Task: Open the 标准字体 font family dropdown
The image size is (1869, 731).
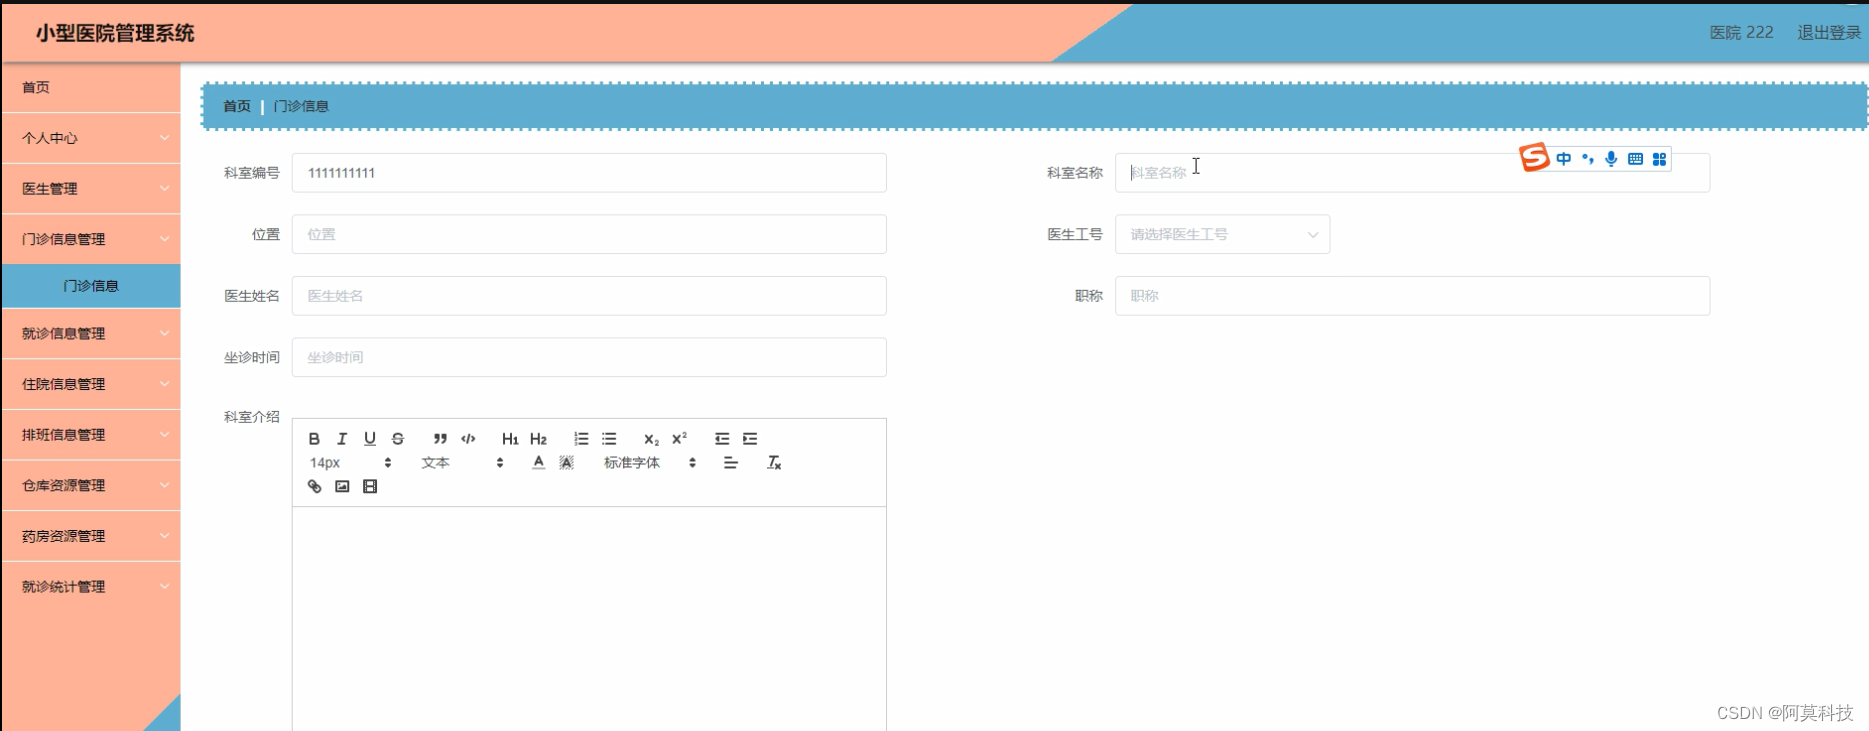Action: [650, 463]
